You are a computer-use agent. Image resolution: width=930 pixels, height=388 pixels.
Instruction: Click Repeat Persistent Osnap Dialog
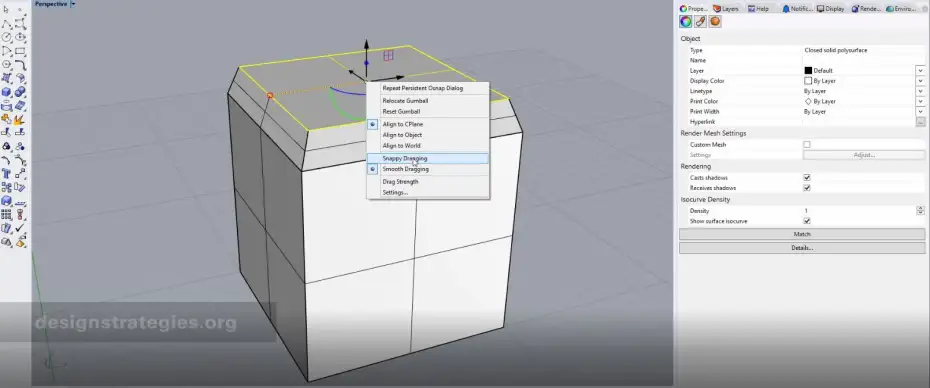(422, 88)
